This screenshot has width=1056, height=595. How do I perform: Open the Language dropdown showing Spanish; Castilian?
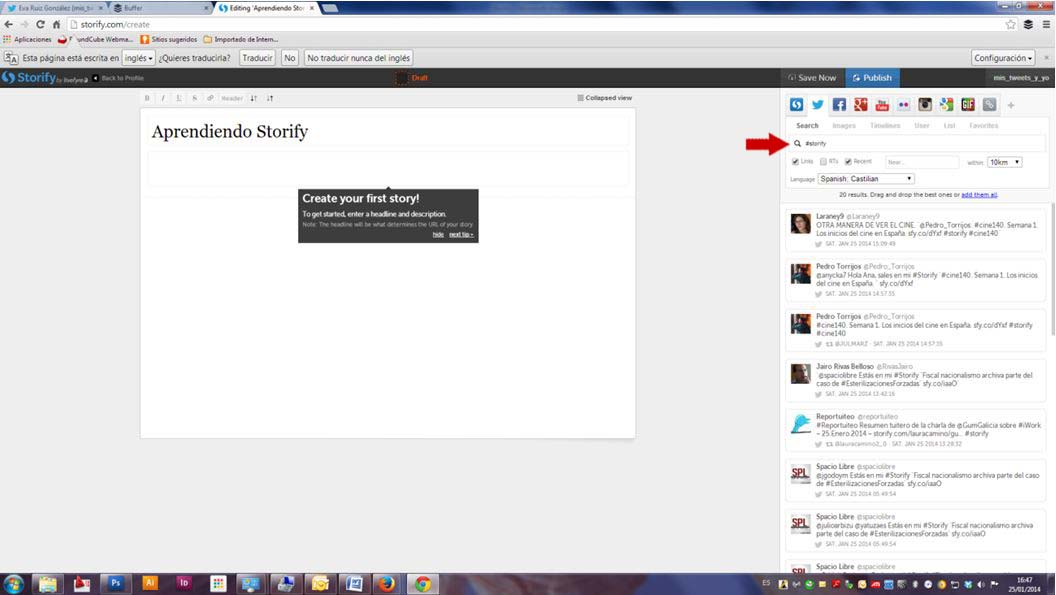[866, 179]
